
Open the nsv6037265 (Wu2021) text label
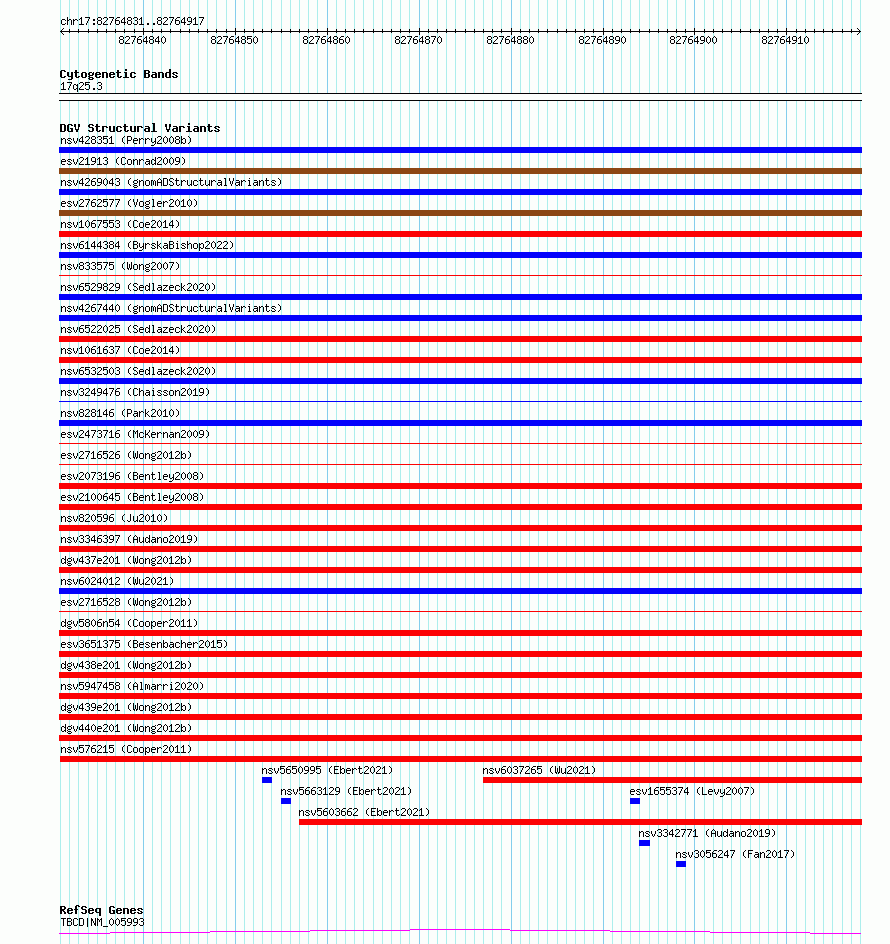click(x=540, y=771)
